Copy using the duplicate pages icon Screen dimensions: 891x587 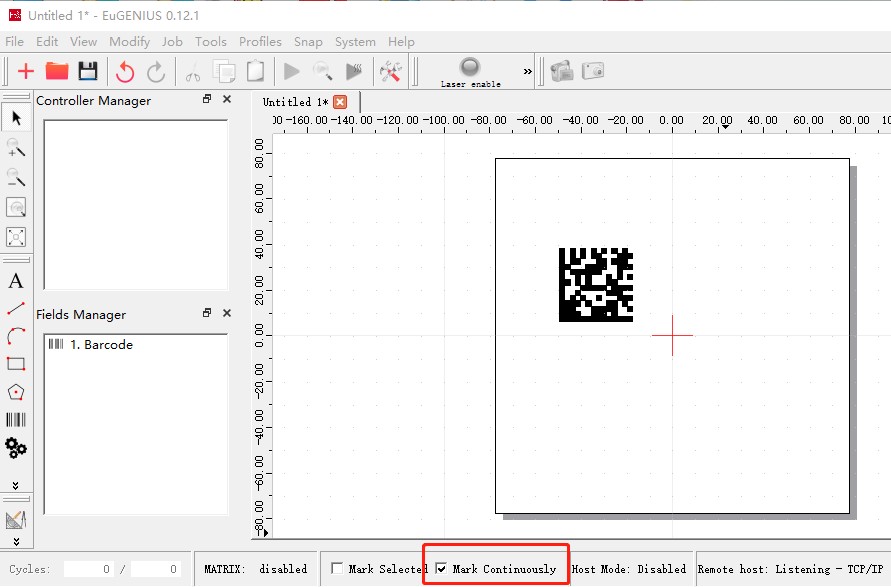[224, 72]
